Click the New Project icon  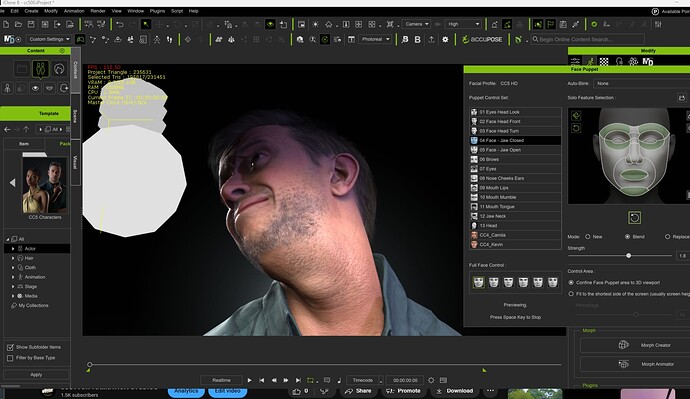6,24
